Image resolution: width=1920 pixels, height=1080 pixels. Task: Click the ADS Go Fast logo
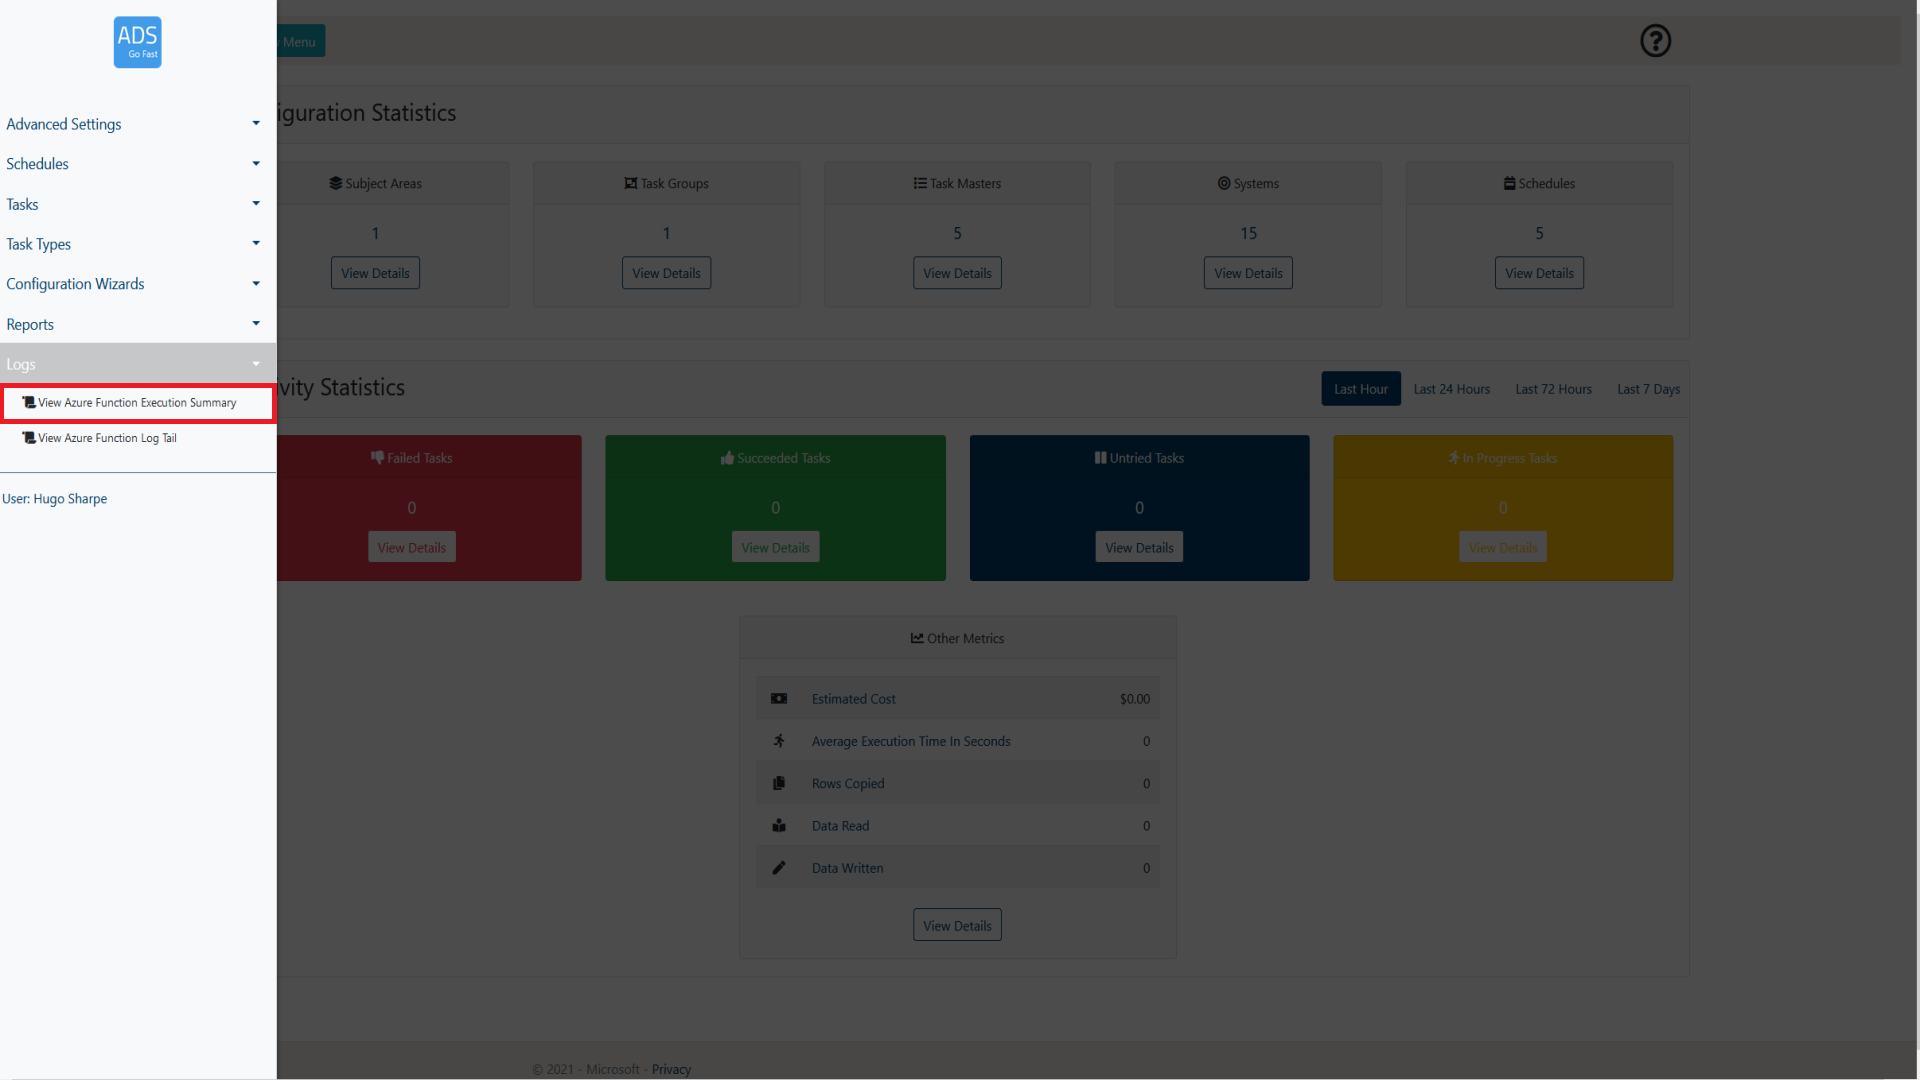[x=137, y=42]
